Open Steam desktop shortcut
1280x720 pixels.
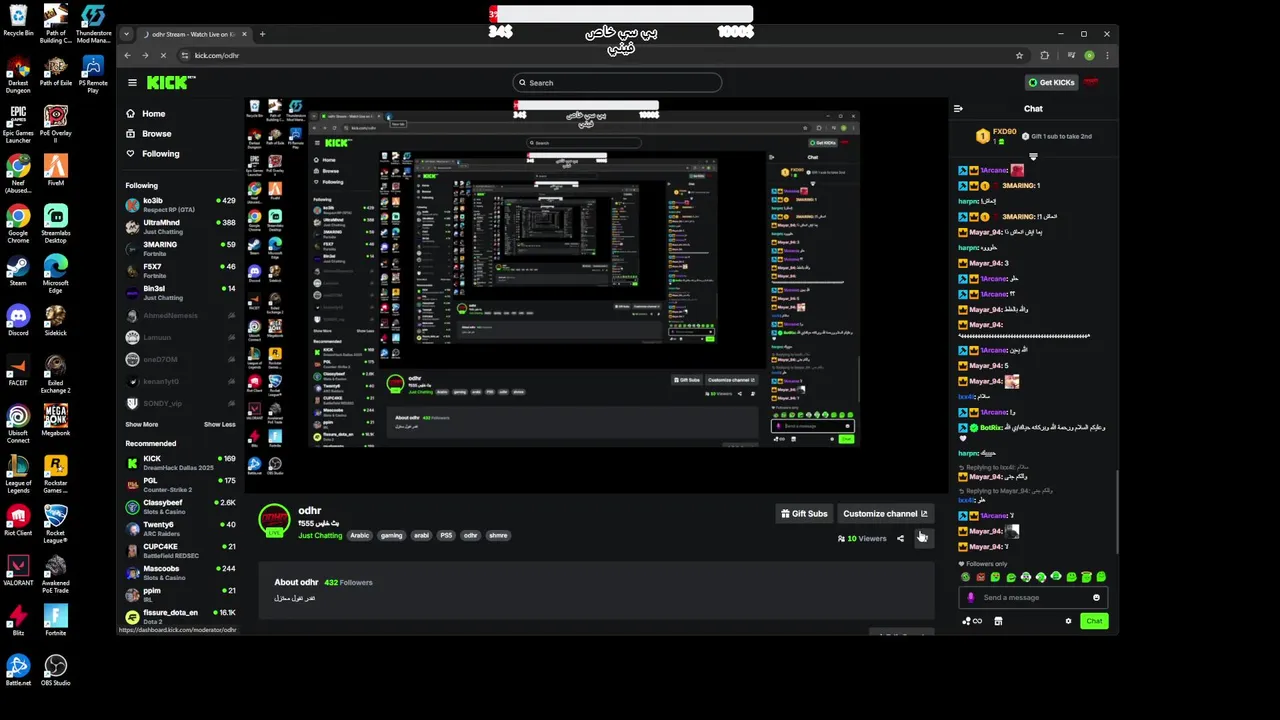(18, 271)
